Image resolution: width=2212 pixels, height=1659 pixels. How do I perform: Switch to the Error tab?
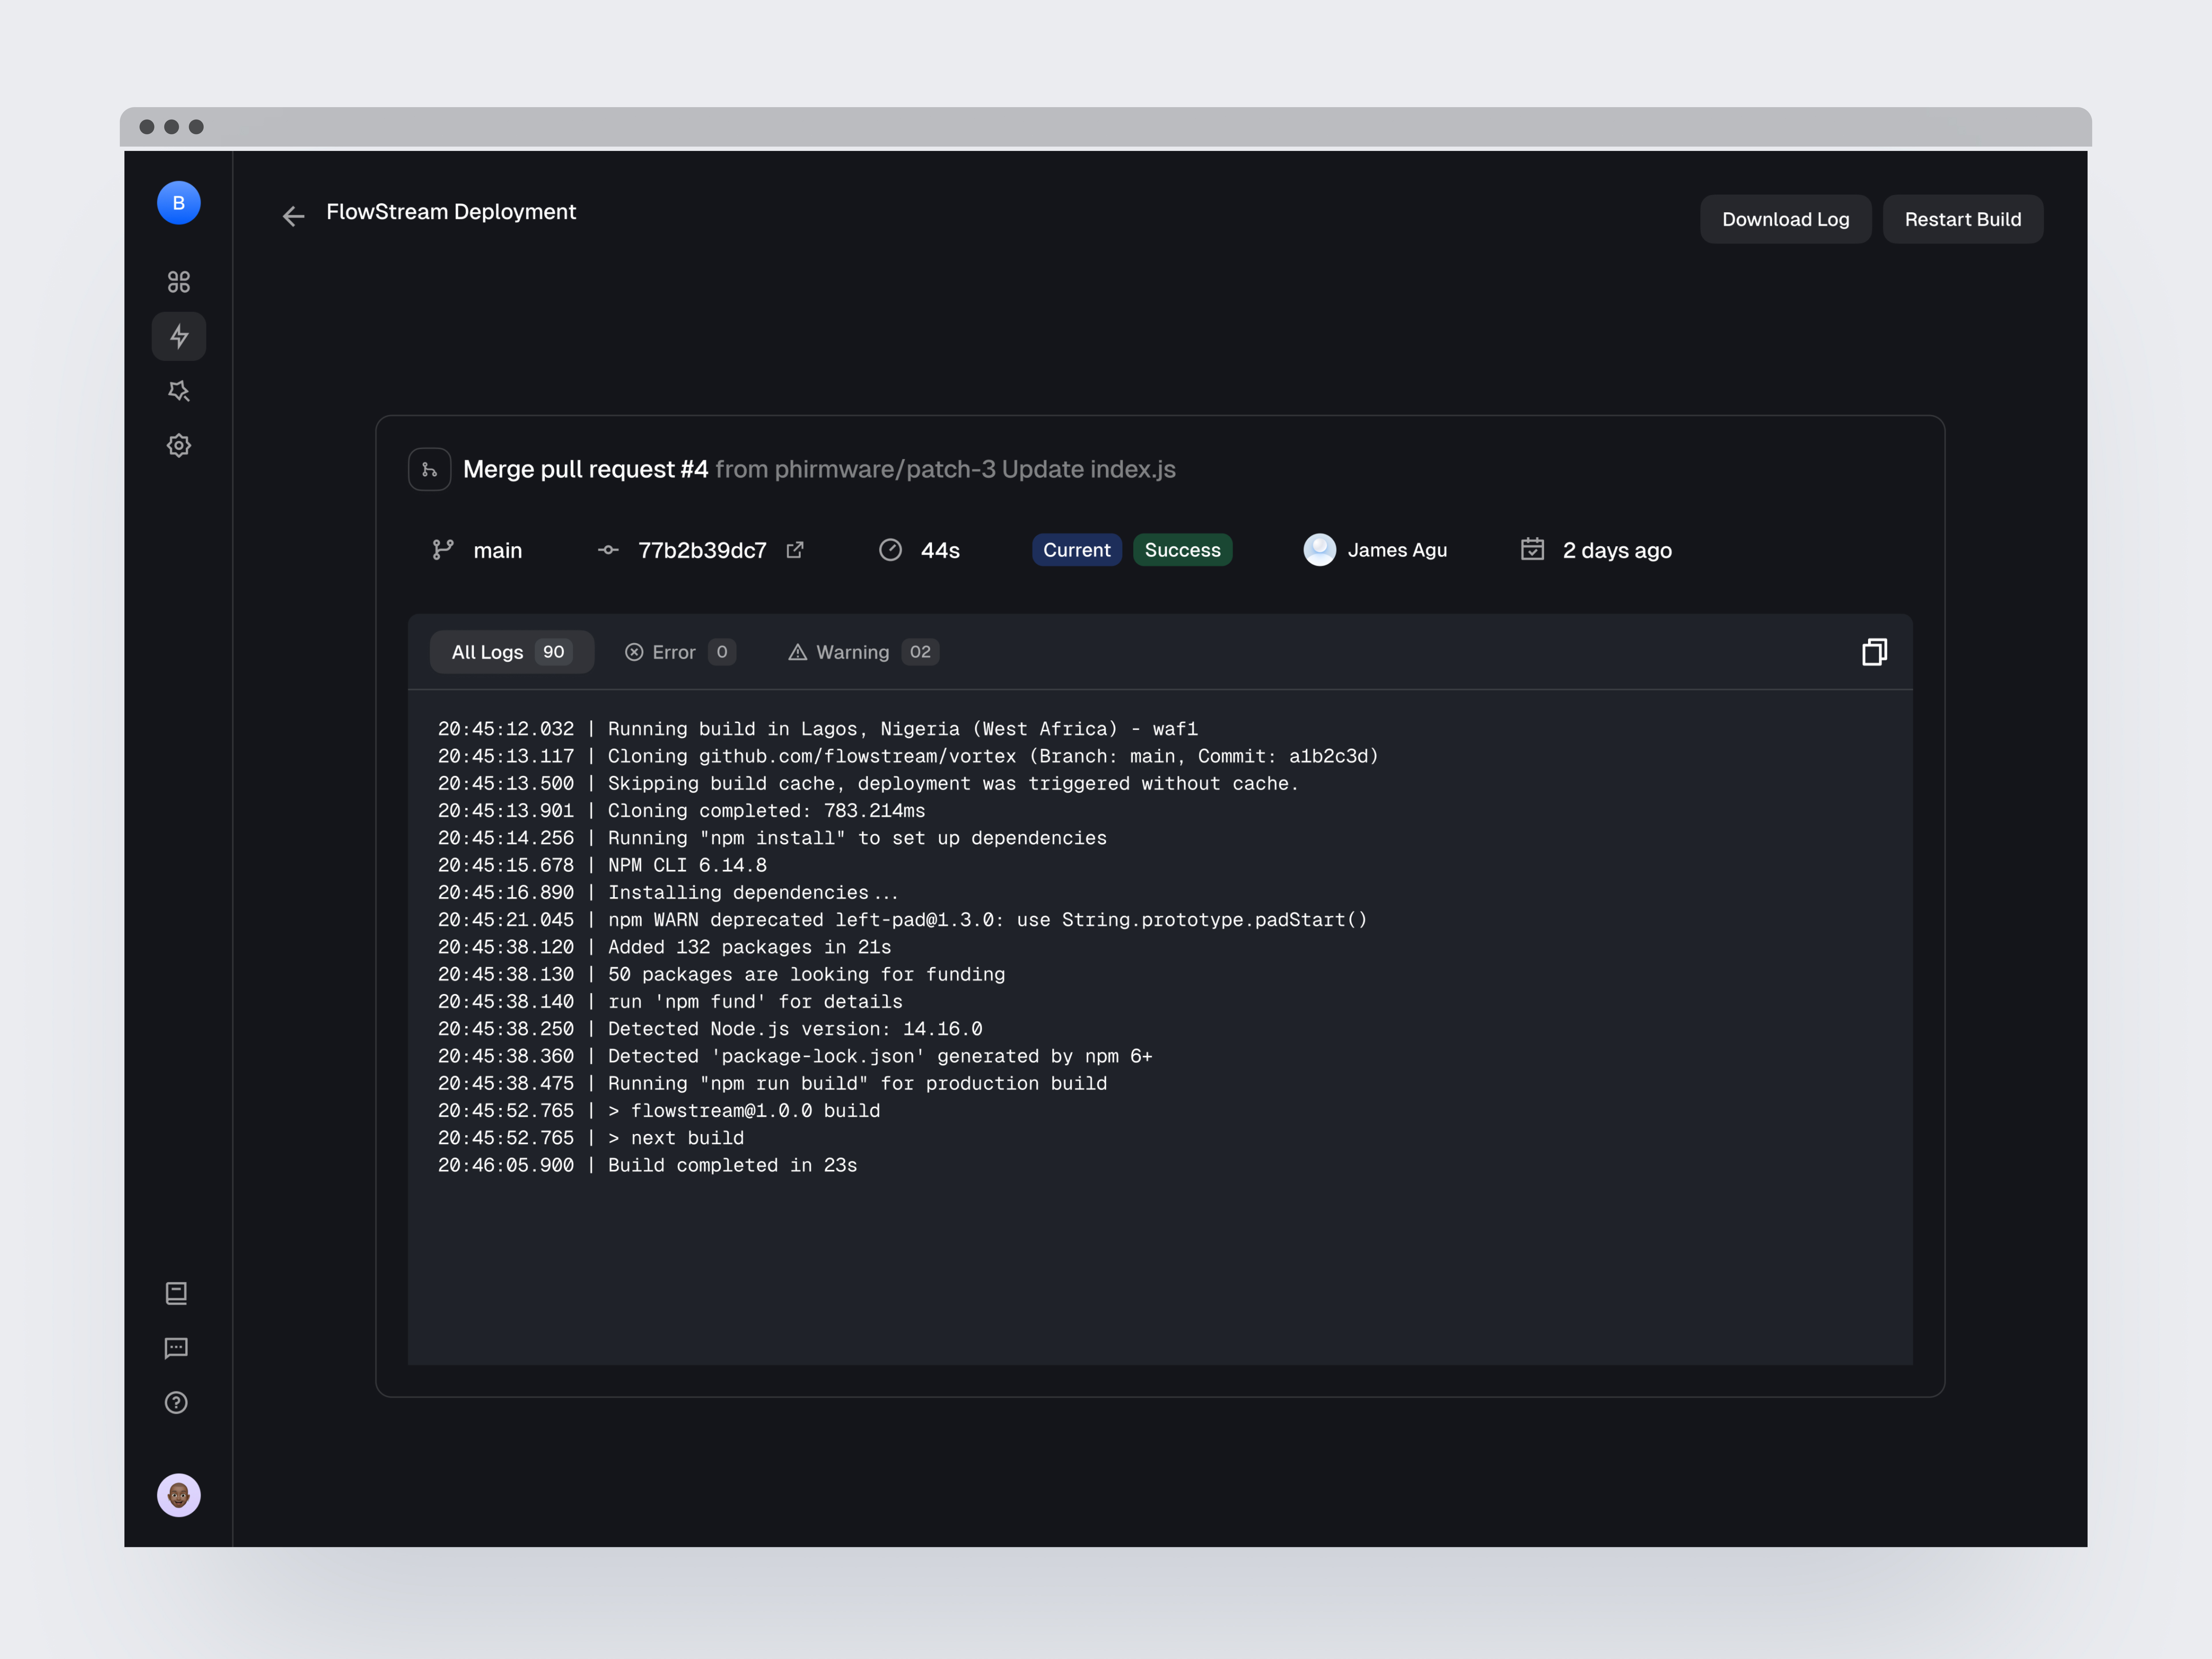point(681,652)
